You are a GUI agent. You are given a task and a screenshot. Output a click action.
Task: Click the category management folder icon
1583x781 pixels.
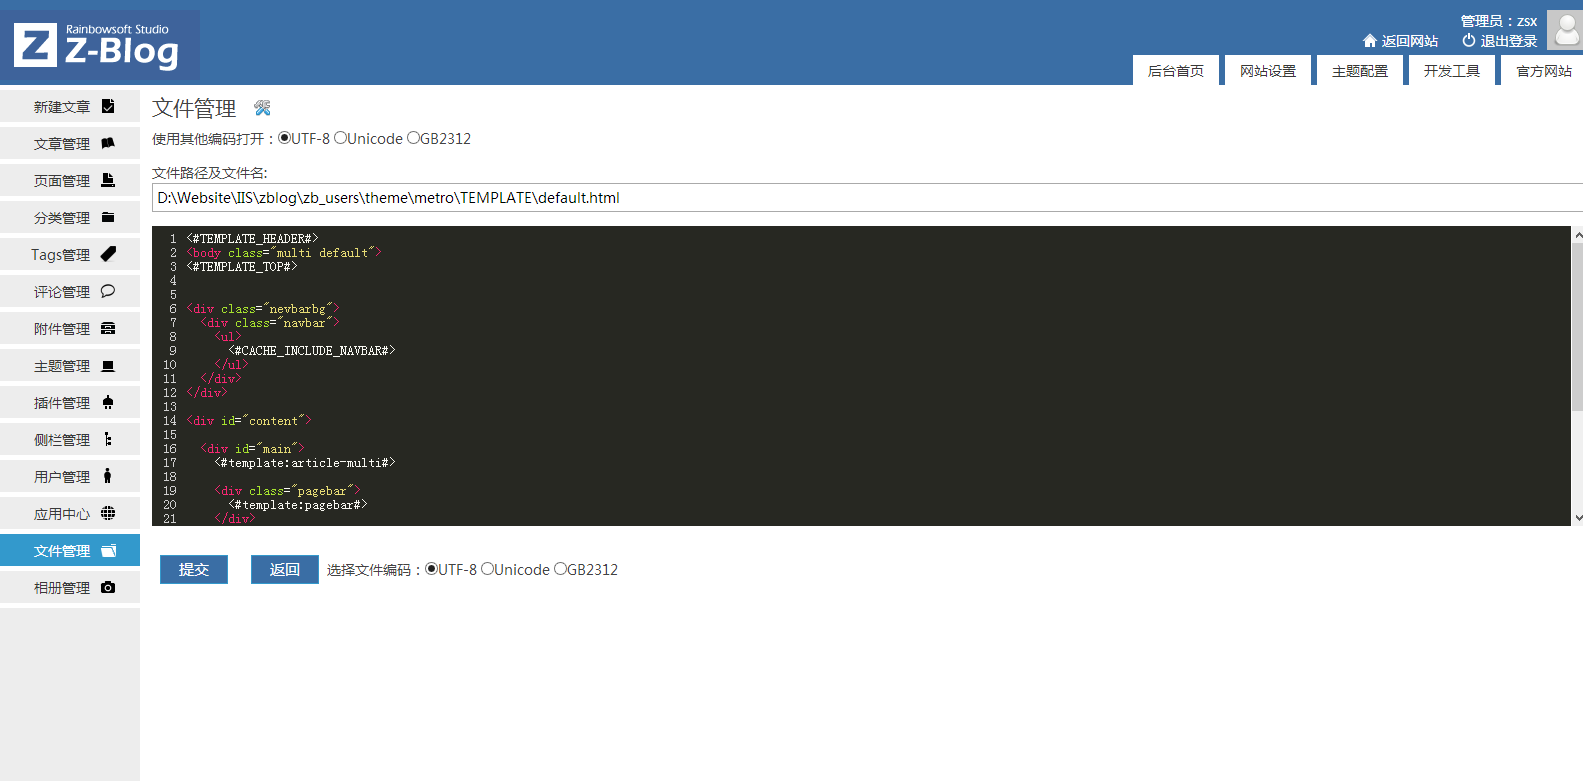[x=108, y=217]
